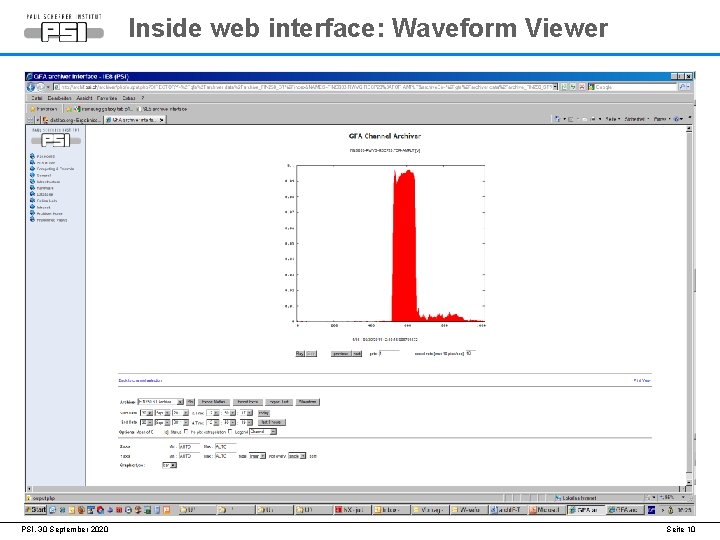
Task: Open the Datei menu
Action: (x=37, y=98)
